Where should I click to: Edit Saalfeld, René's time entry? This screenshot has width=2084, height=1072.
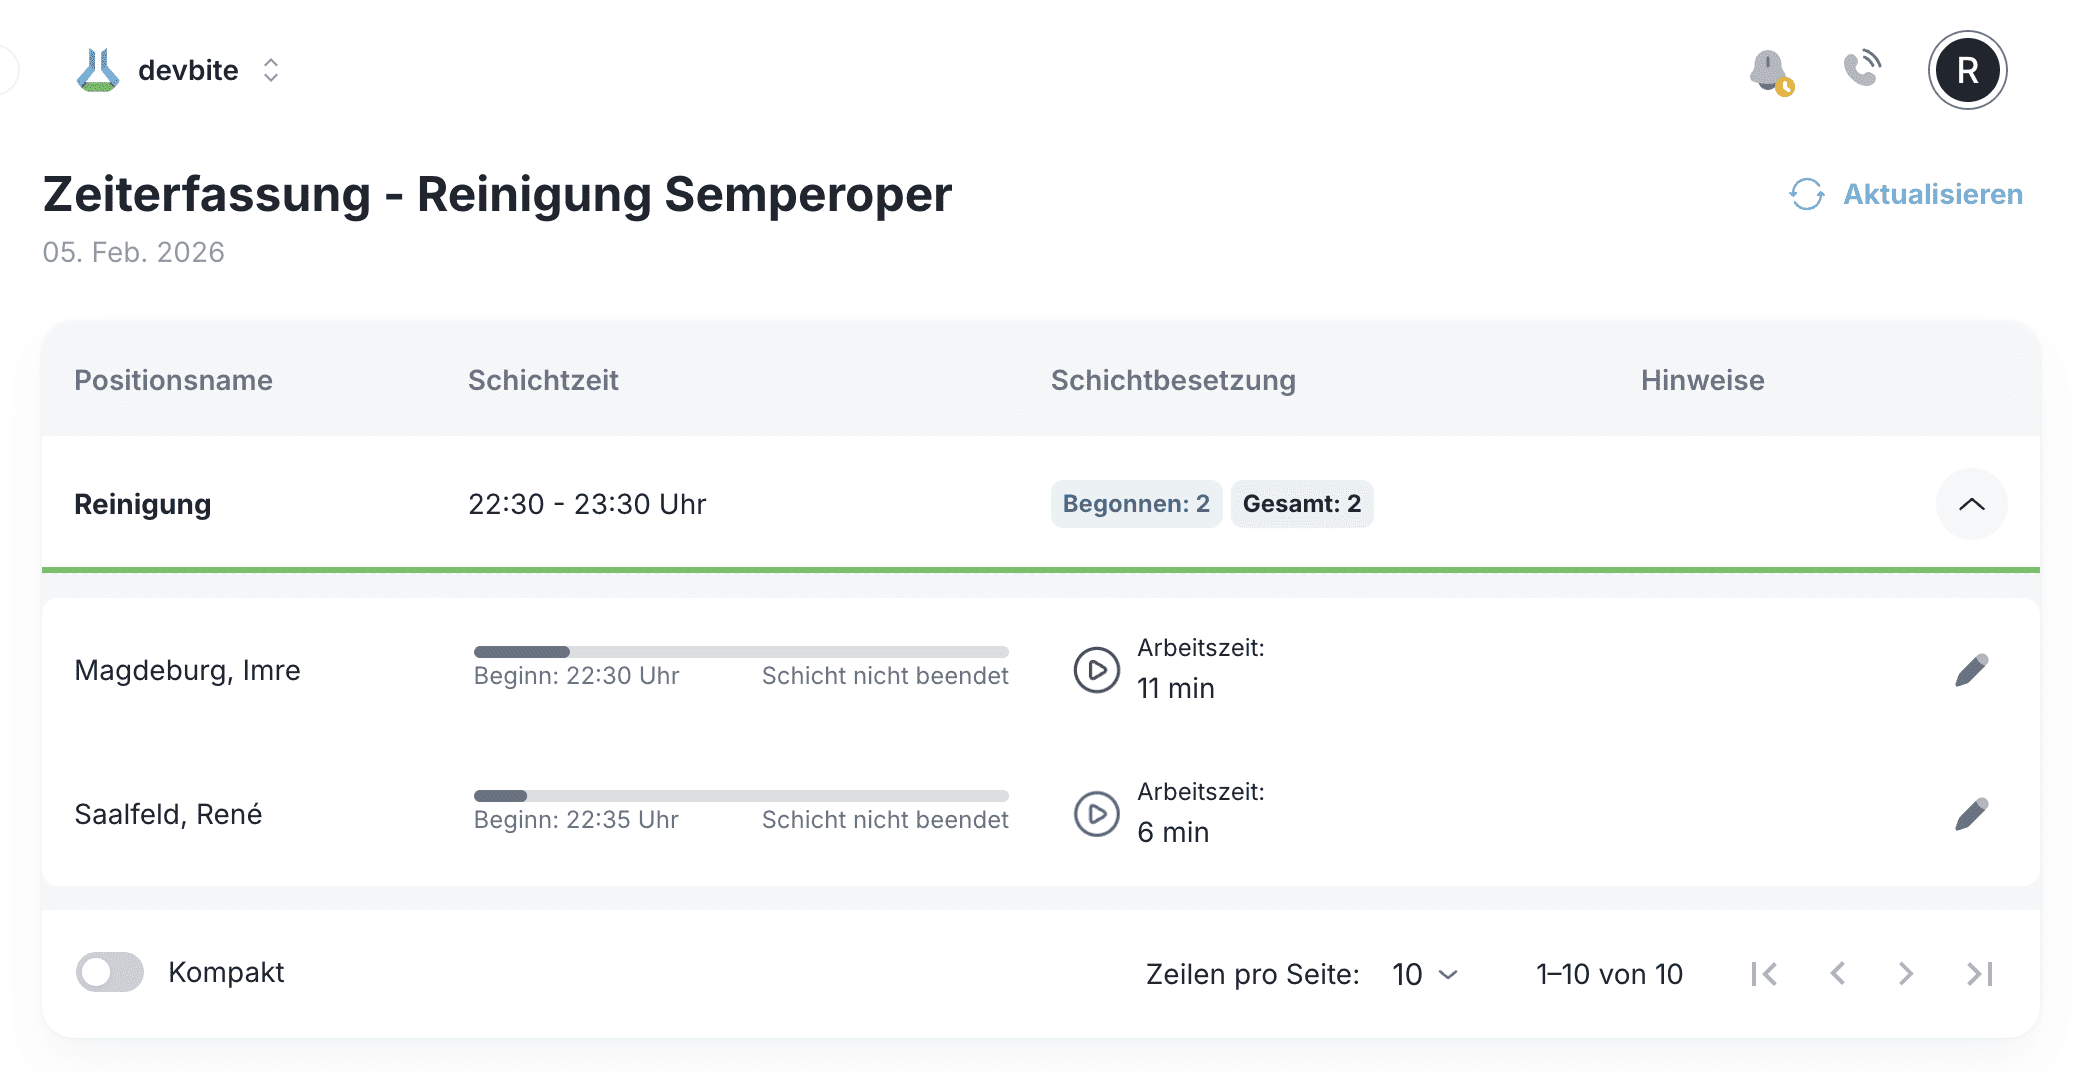coord(1971,814)
